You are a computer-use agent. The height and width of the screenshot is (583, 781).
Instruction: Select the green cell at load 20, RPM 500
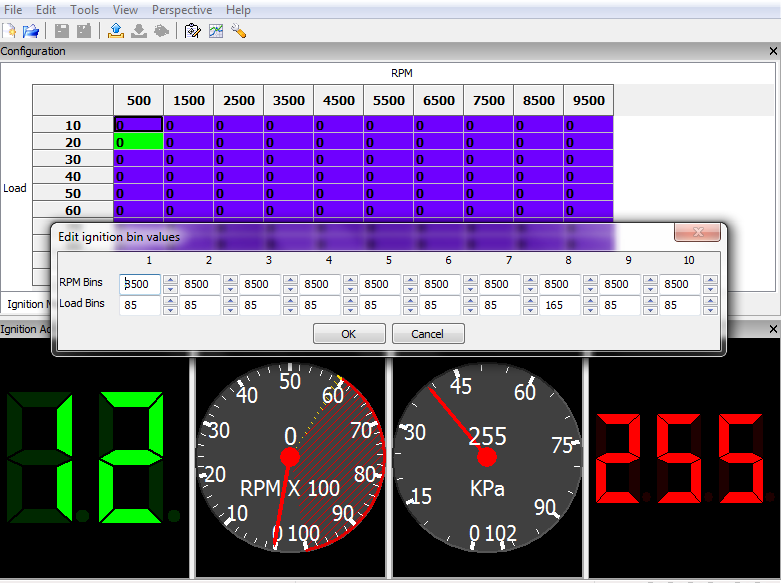pos(138,142)
